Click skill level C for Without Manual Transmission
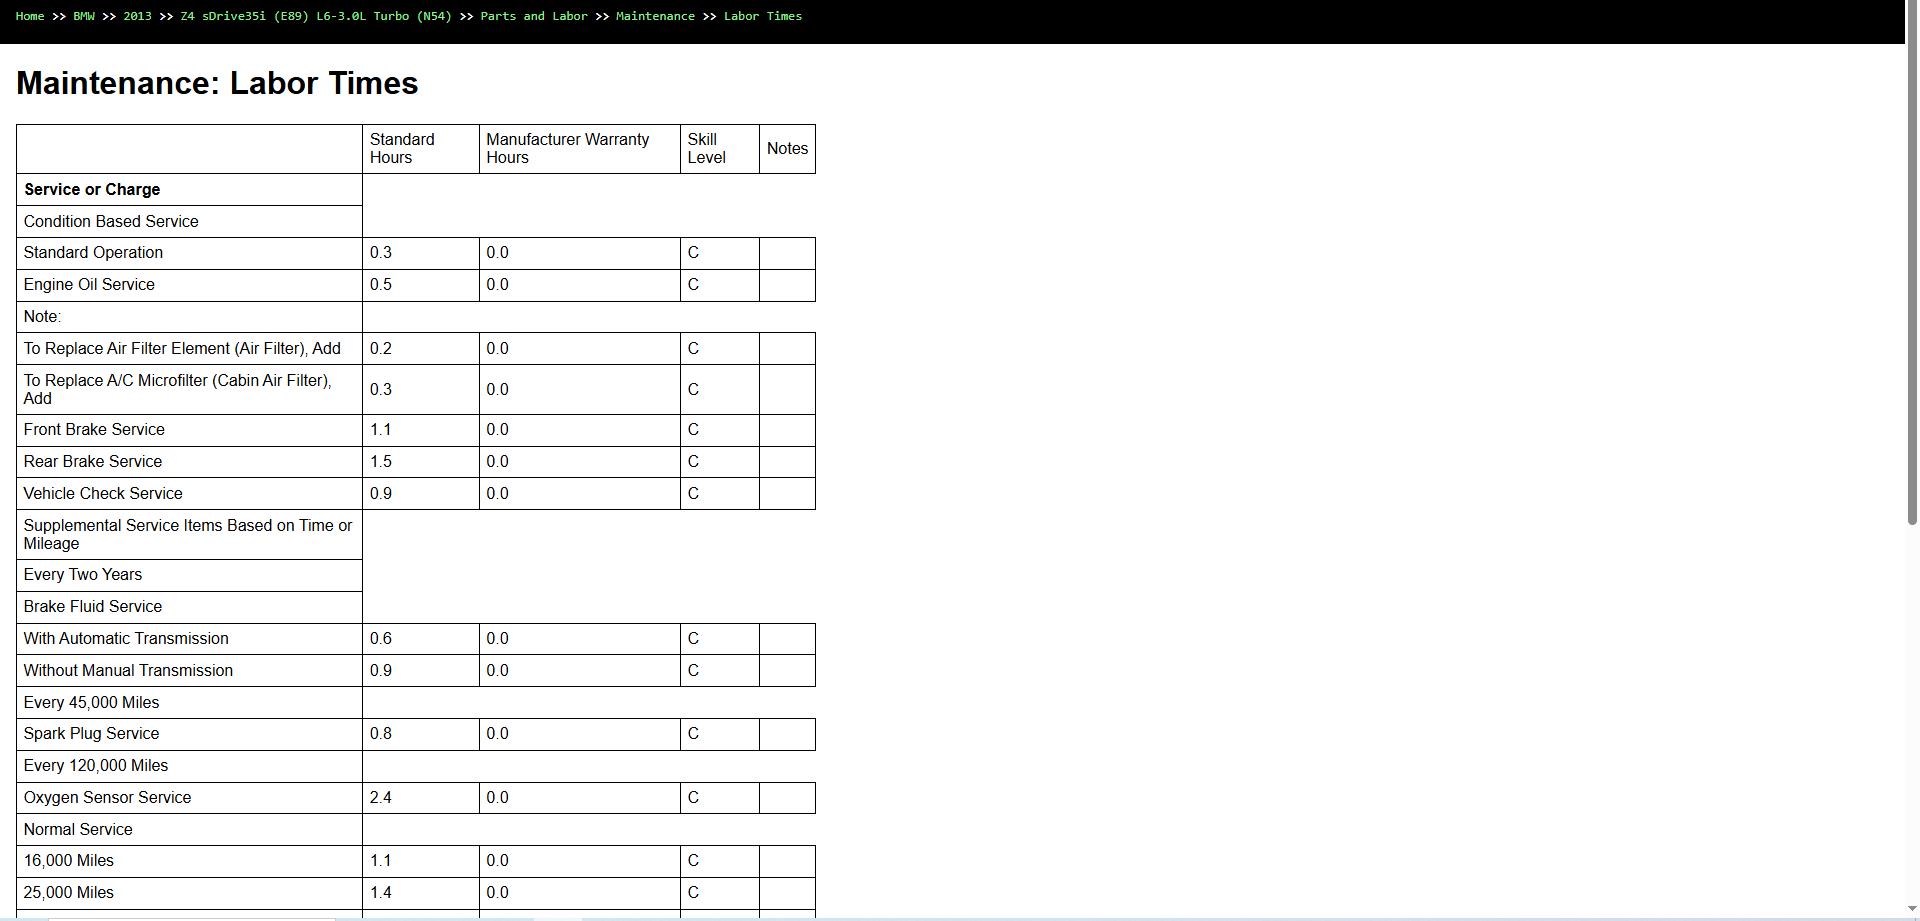The image size is (1920, 921). pos(720,671)
